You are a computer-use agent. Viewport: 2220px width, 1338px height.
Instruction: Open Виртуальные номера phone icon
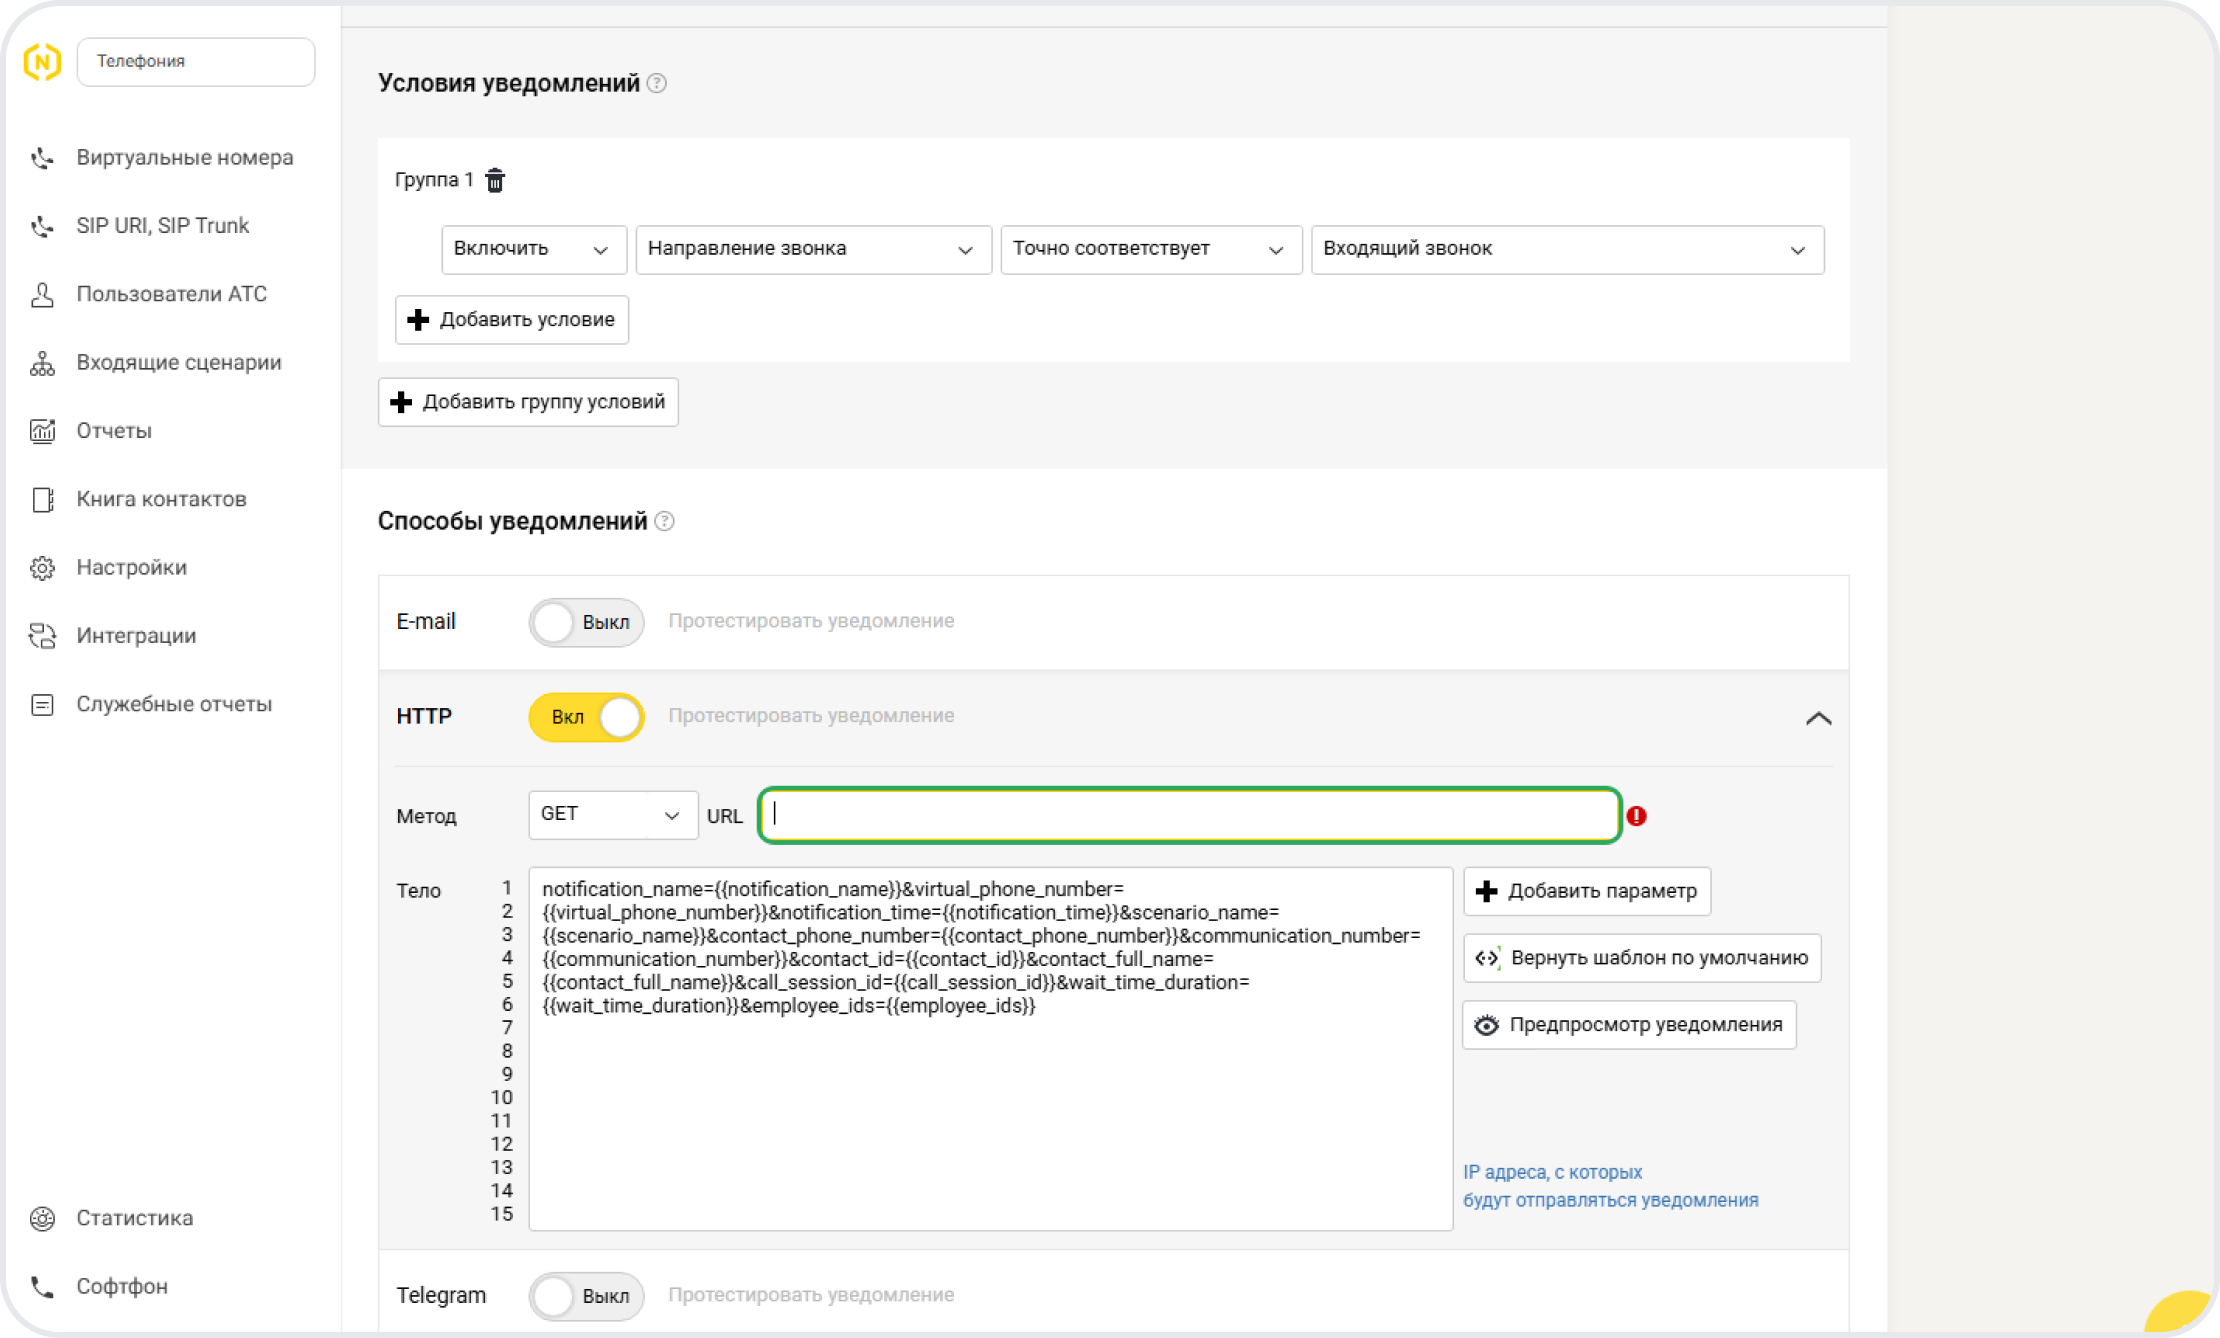tap(42, 158)
